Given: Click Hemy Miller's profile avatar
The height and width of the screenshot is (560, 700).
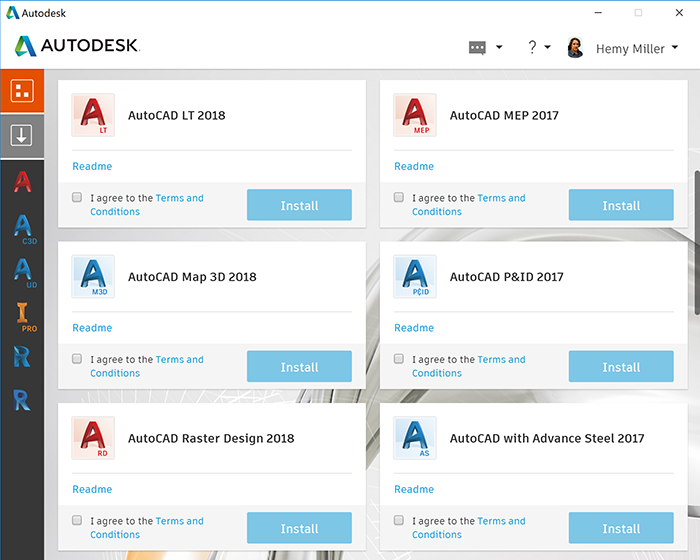Looking at the screenshot, I should 575,47.
